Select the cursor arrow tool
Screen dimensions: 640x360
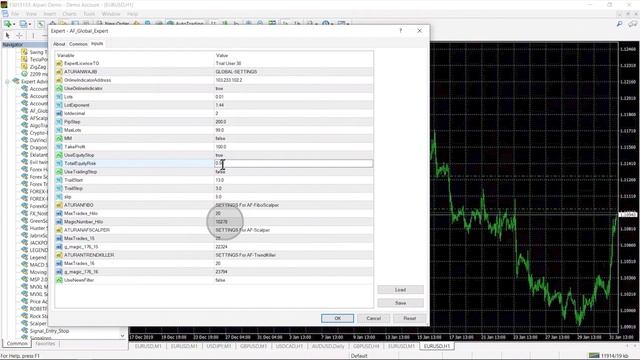8,36
